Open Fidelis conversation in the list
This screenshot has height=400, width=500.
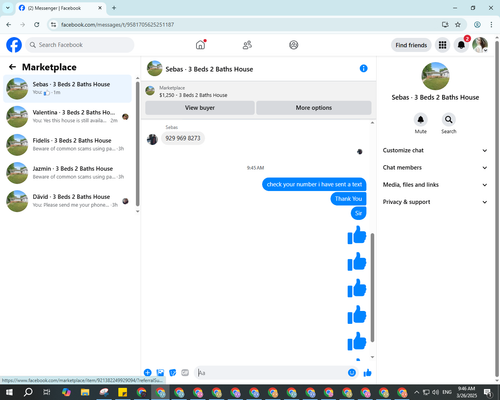click(67, 145)
